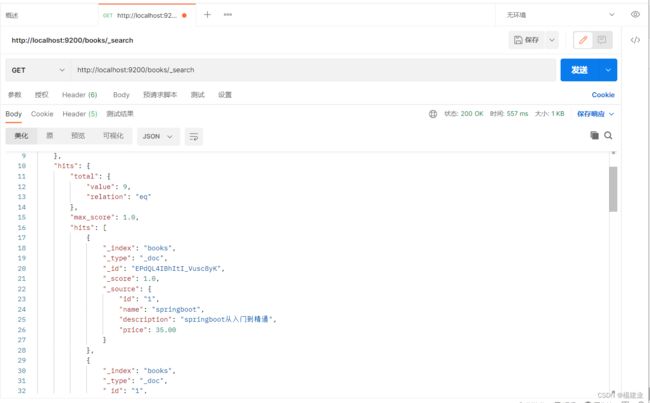Open the code snippet </> icon
The height and width of the screenshot is (403, 650).
click(x=635, y=40)
